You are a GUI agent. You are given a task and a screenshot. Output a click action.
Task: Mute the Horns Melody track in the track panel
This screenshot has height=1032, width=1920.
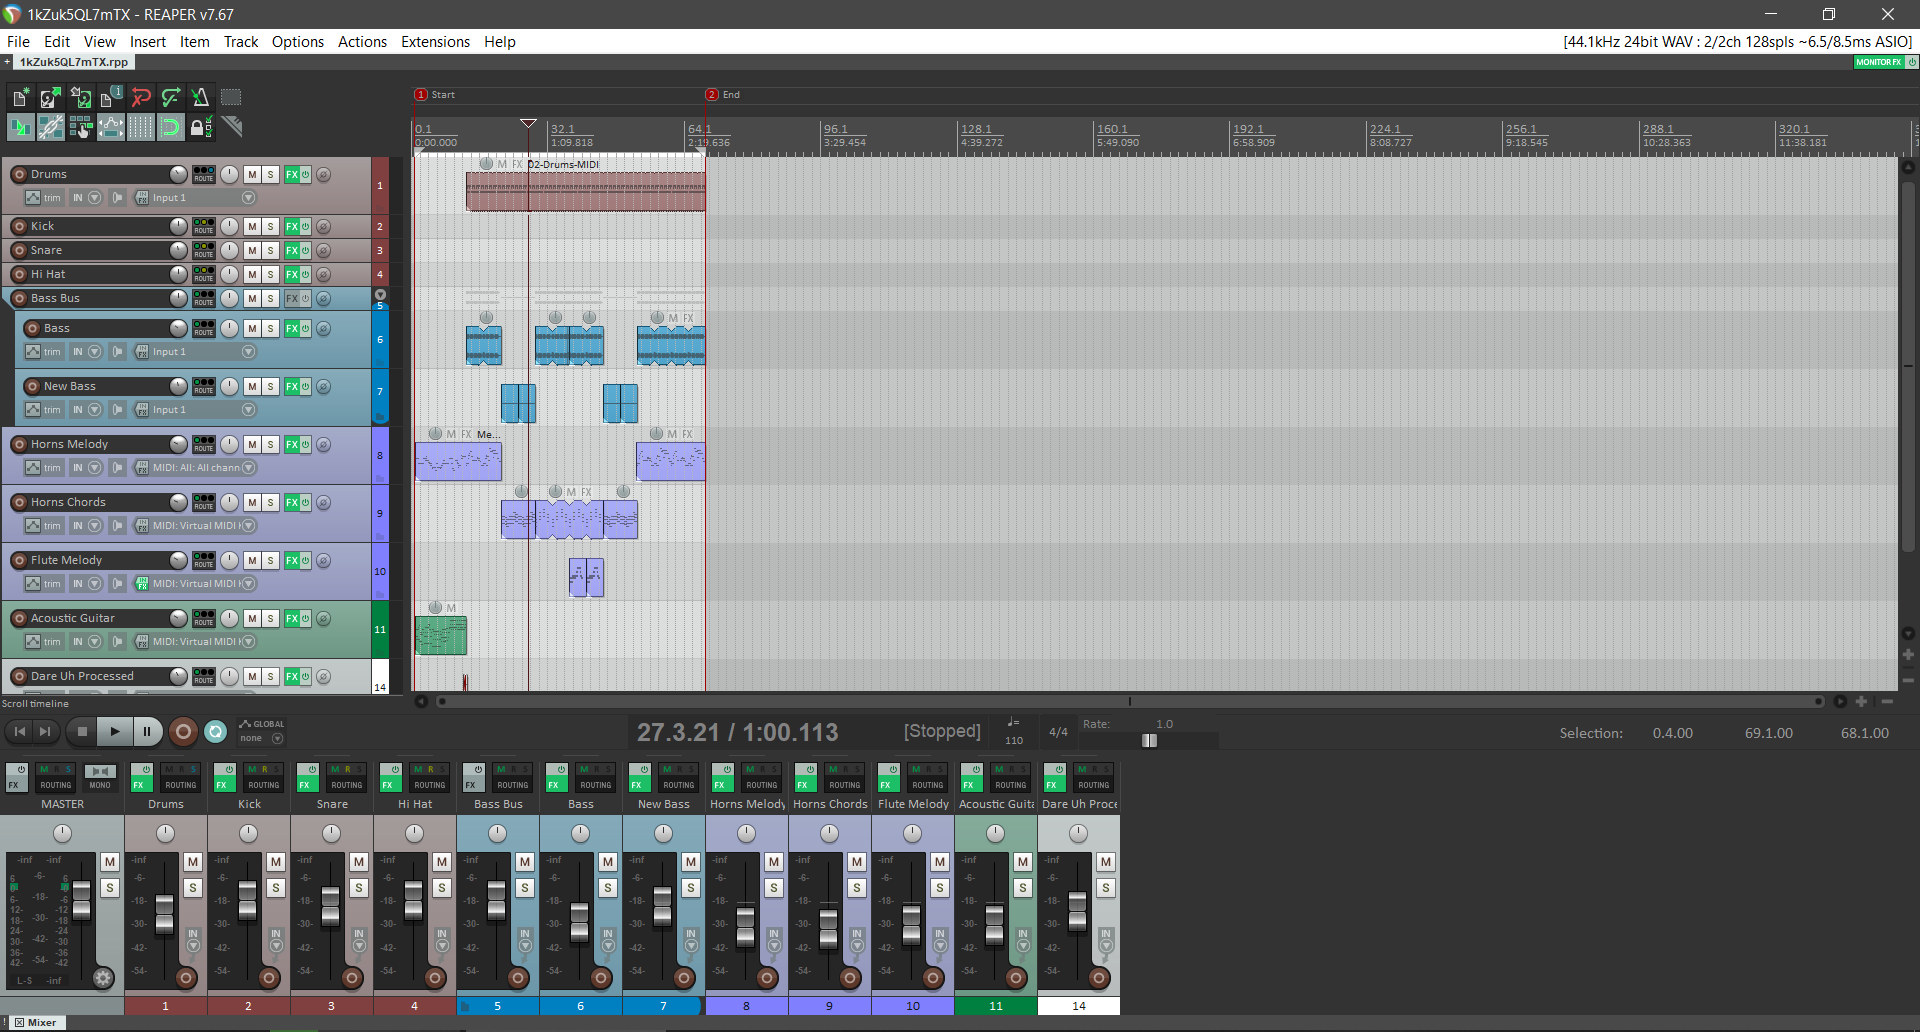252,444
